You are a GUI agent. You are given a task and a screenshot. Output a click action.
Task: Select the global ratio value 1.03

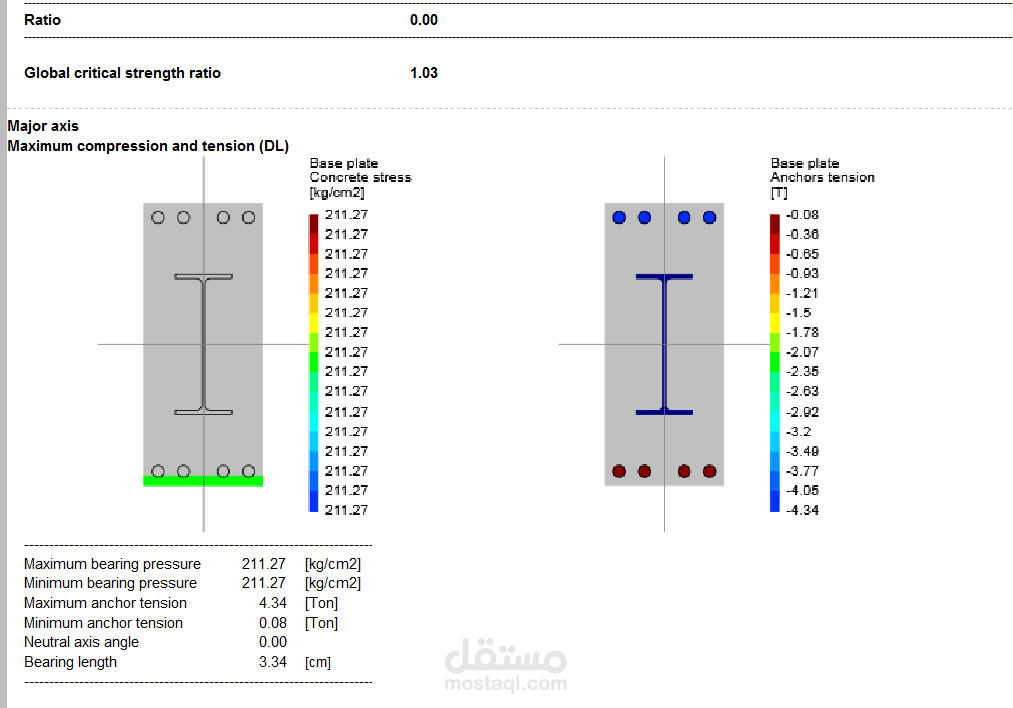pos(424,73)
